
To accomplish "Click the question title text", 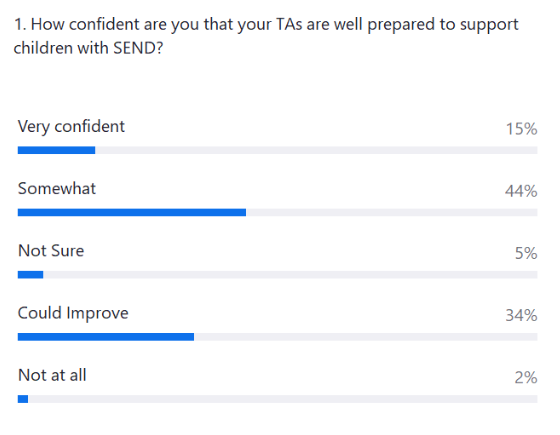I will point(266,36).
